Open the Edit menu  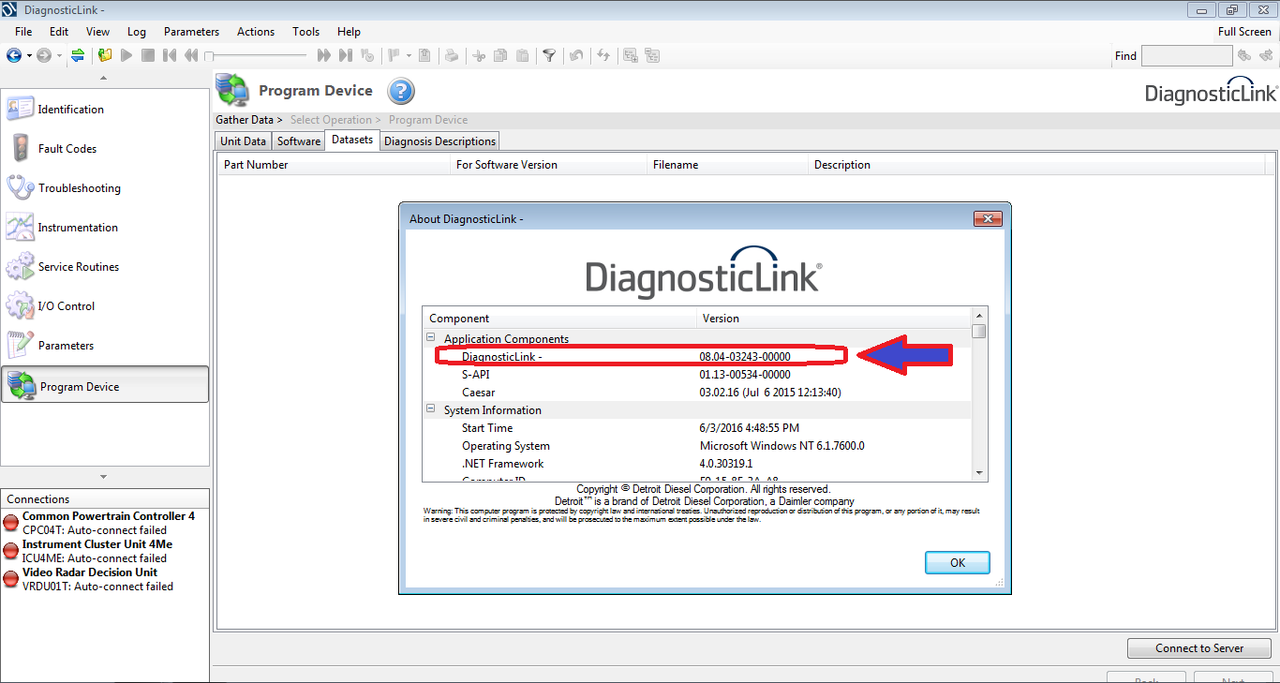coord(59,32)
